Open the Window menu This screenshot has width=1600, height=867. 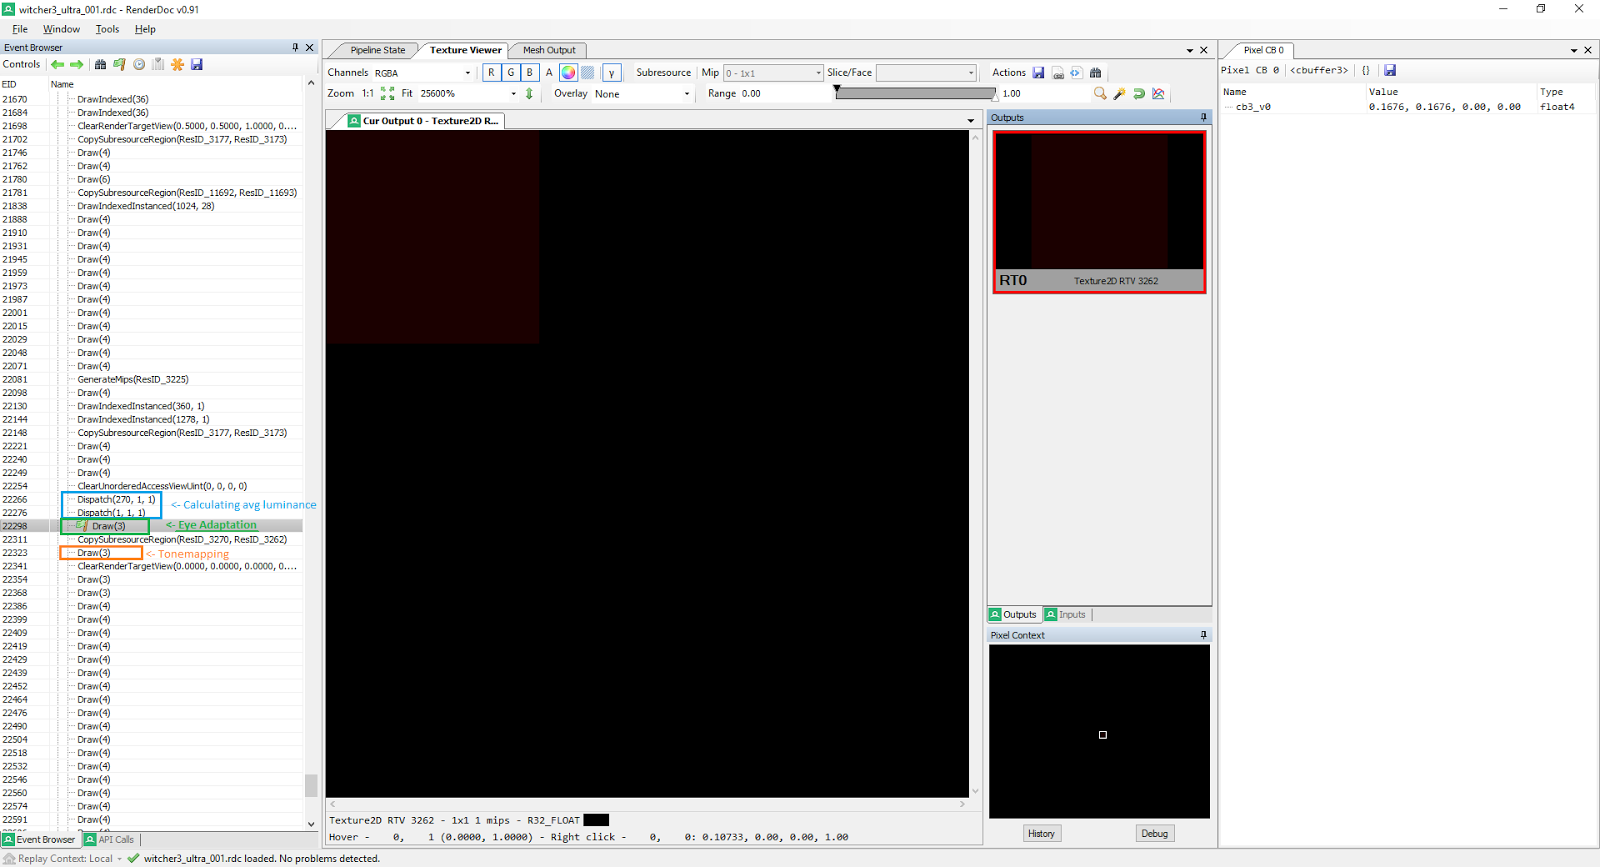tap(61, 29)
